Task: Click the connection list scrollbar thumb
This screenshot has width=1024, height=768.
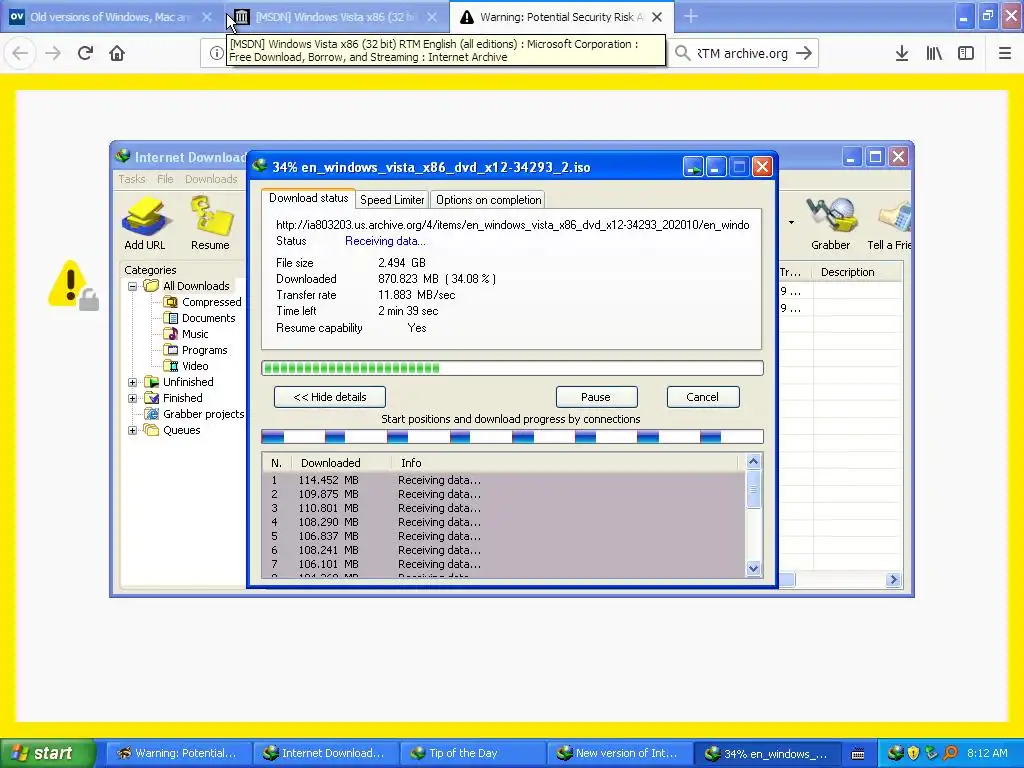Action: pos(753,488)
